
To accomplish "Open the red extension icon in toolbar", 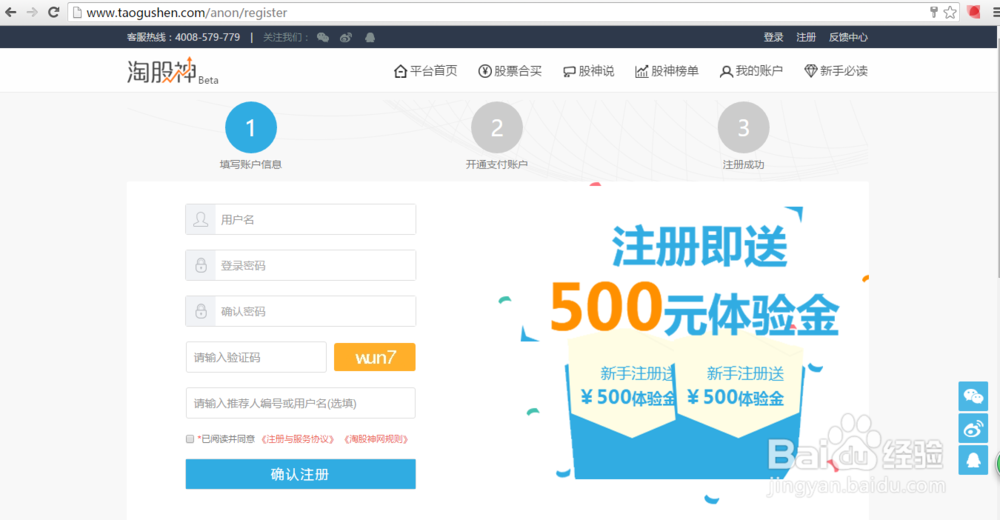I will pos(973,12).
